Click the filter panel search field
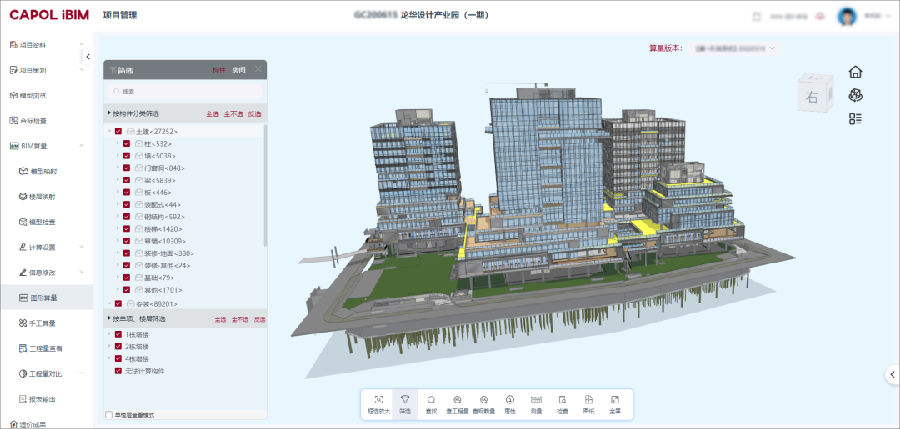Image resolution: width=900 pixels, height=429 pixels. click(185, 91)
